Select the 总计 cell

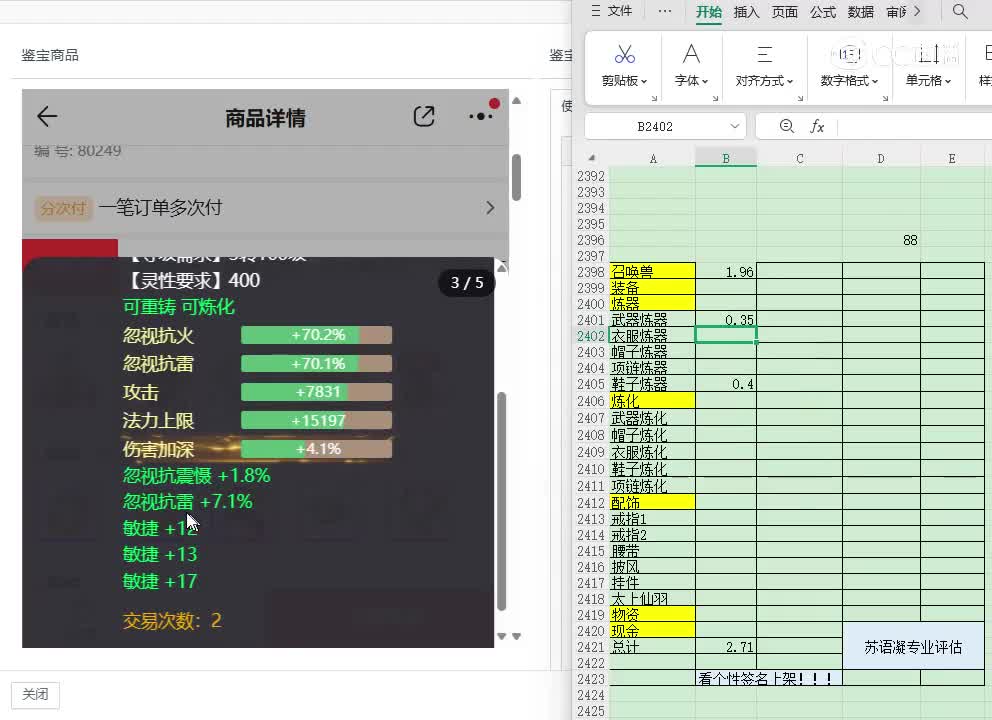652,647
